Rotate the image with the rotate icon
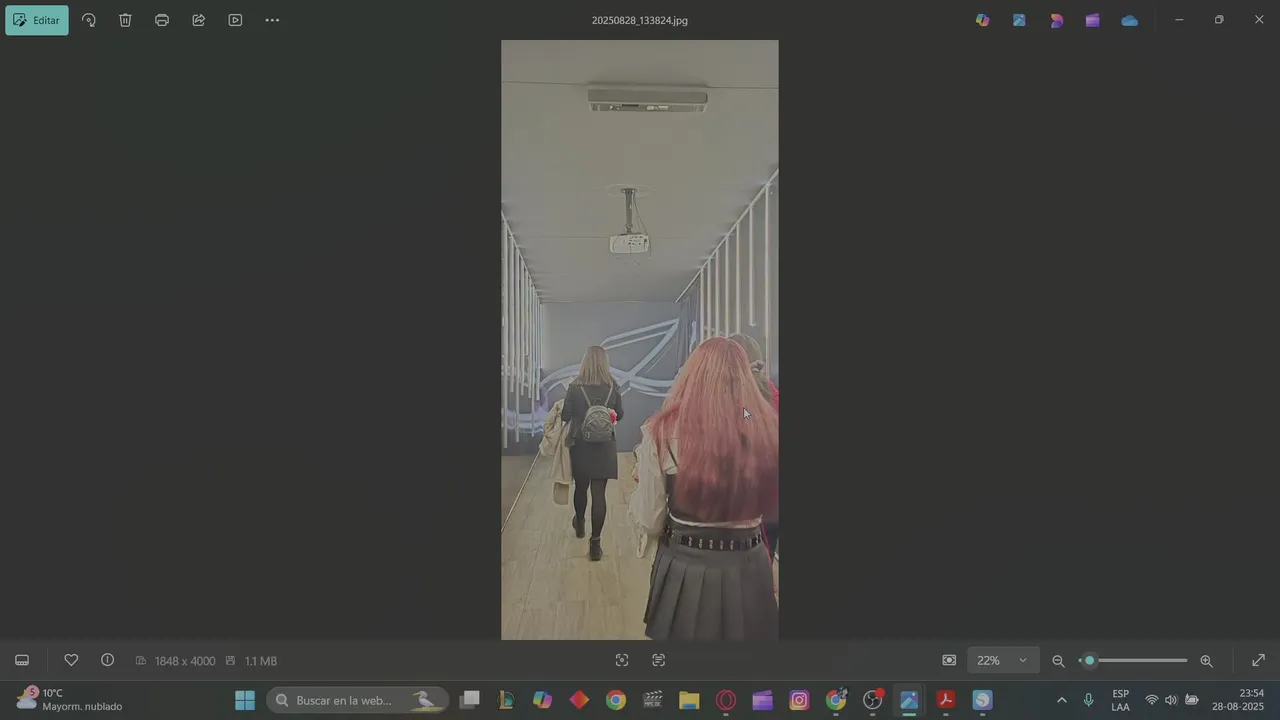Image resolution: width=1280 pixels, height=720 pixels. point(89,20)
